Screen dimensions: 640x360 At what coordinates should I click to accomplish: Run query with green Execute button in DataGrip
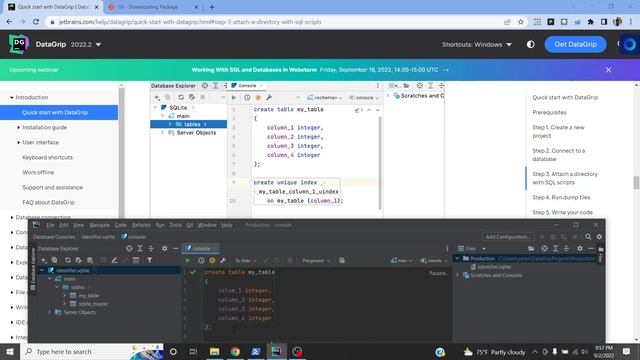188,260
